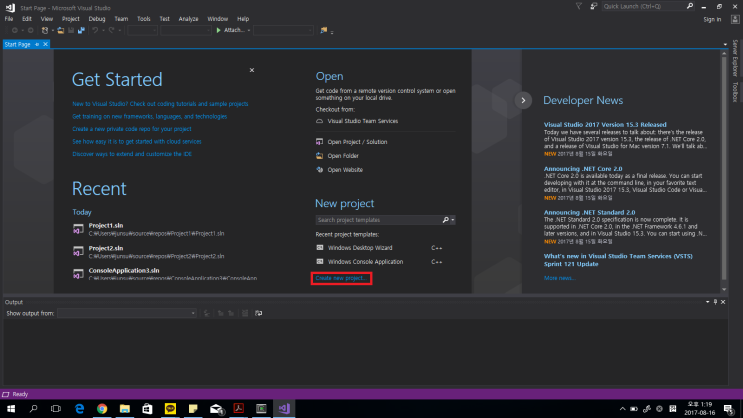Open the Discover ways to extend IDE link
Screen dimensions: 743x418
132,154
